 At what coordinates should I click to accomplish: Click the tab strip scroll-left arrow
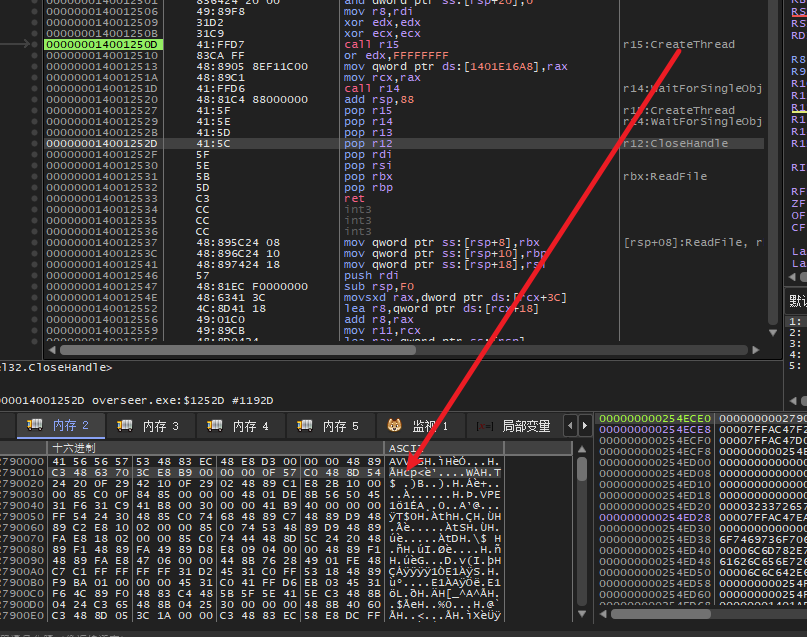[x=570, y=426]
